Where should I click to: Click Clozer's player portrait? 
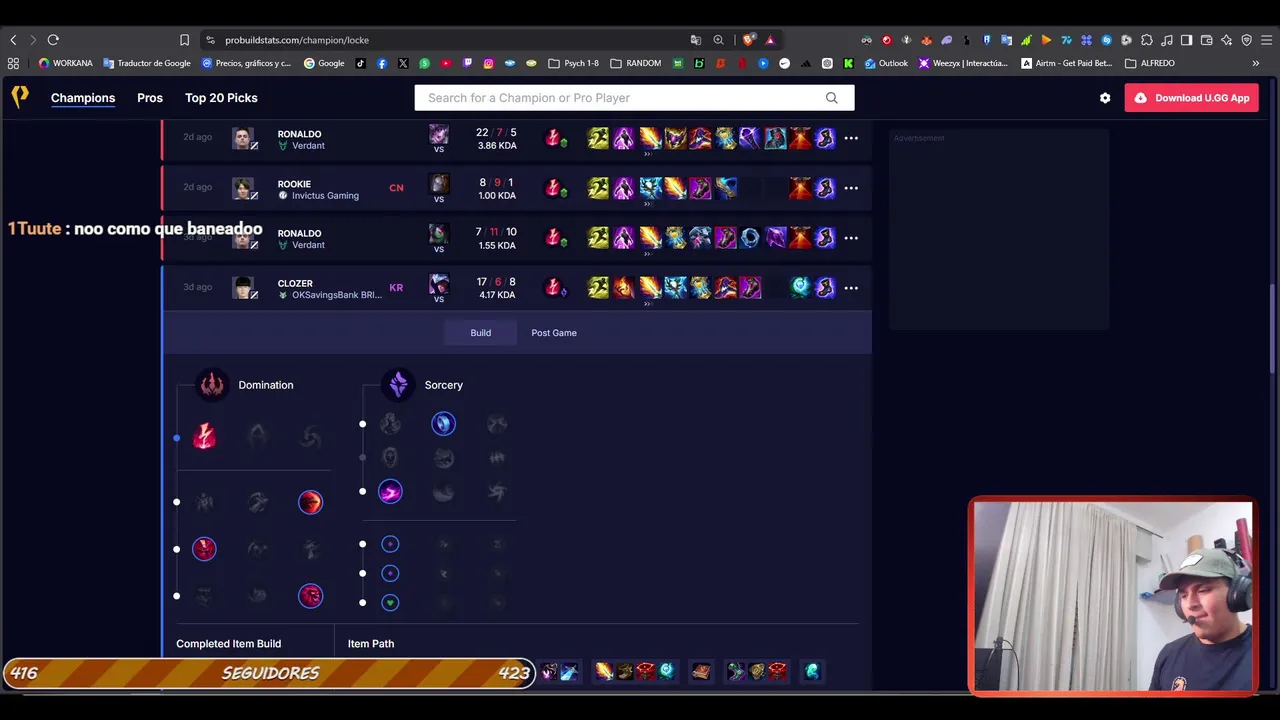[x=243, y=288]
